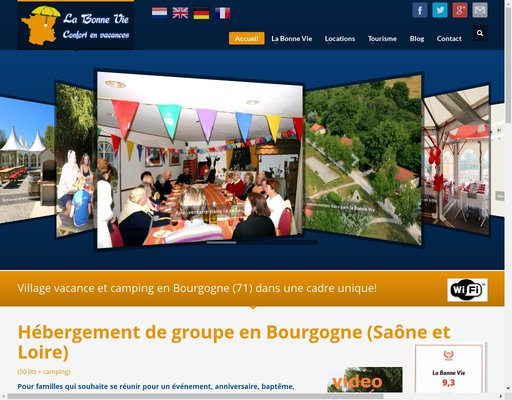Expand the Locations menu

click(x=340, y=39)
